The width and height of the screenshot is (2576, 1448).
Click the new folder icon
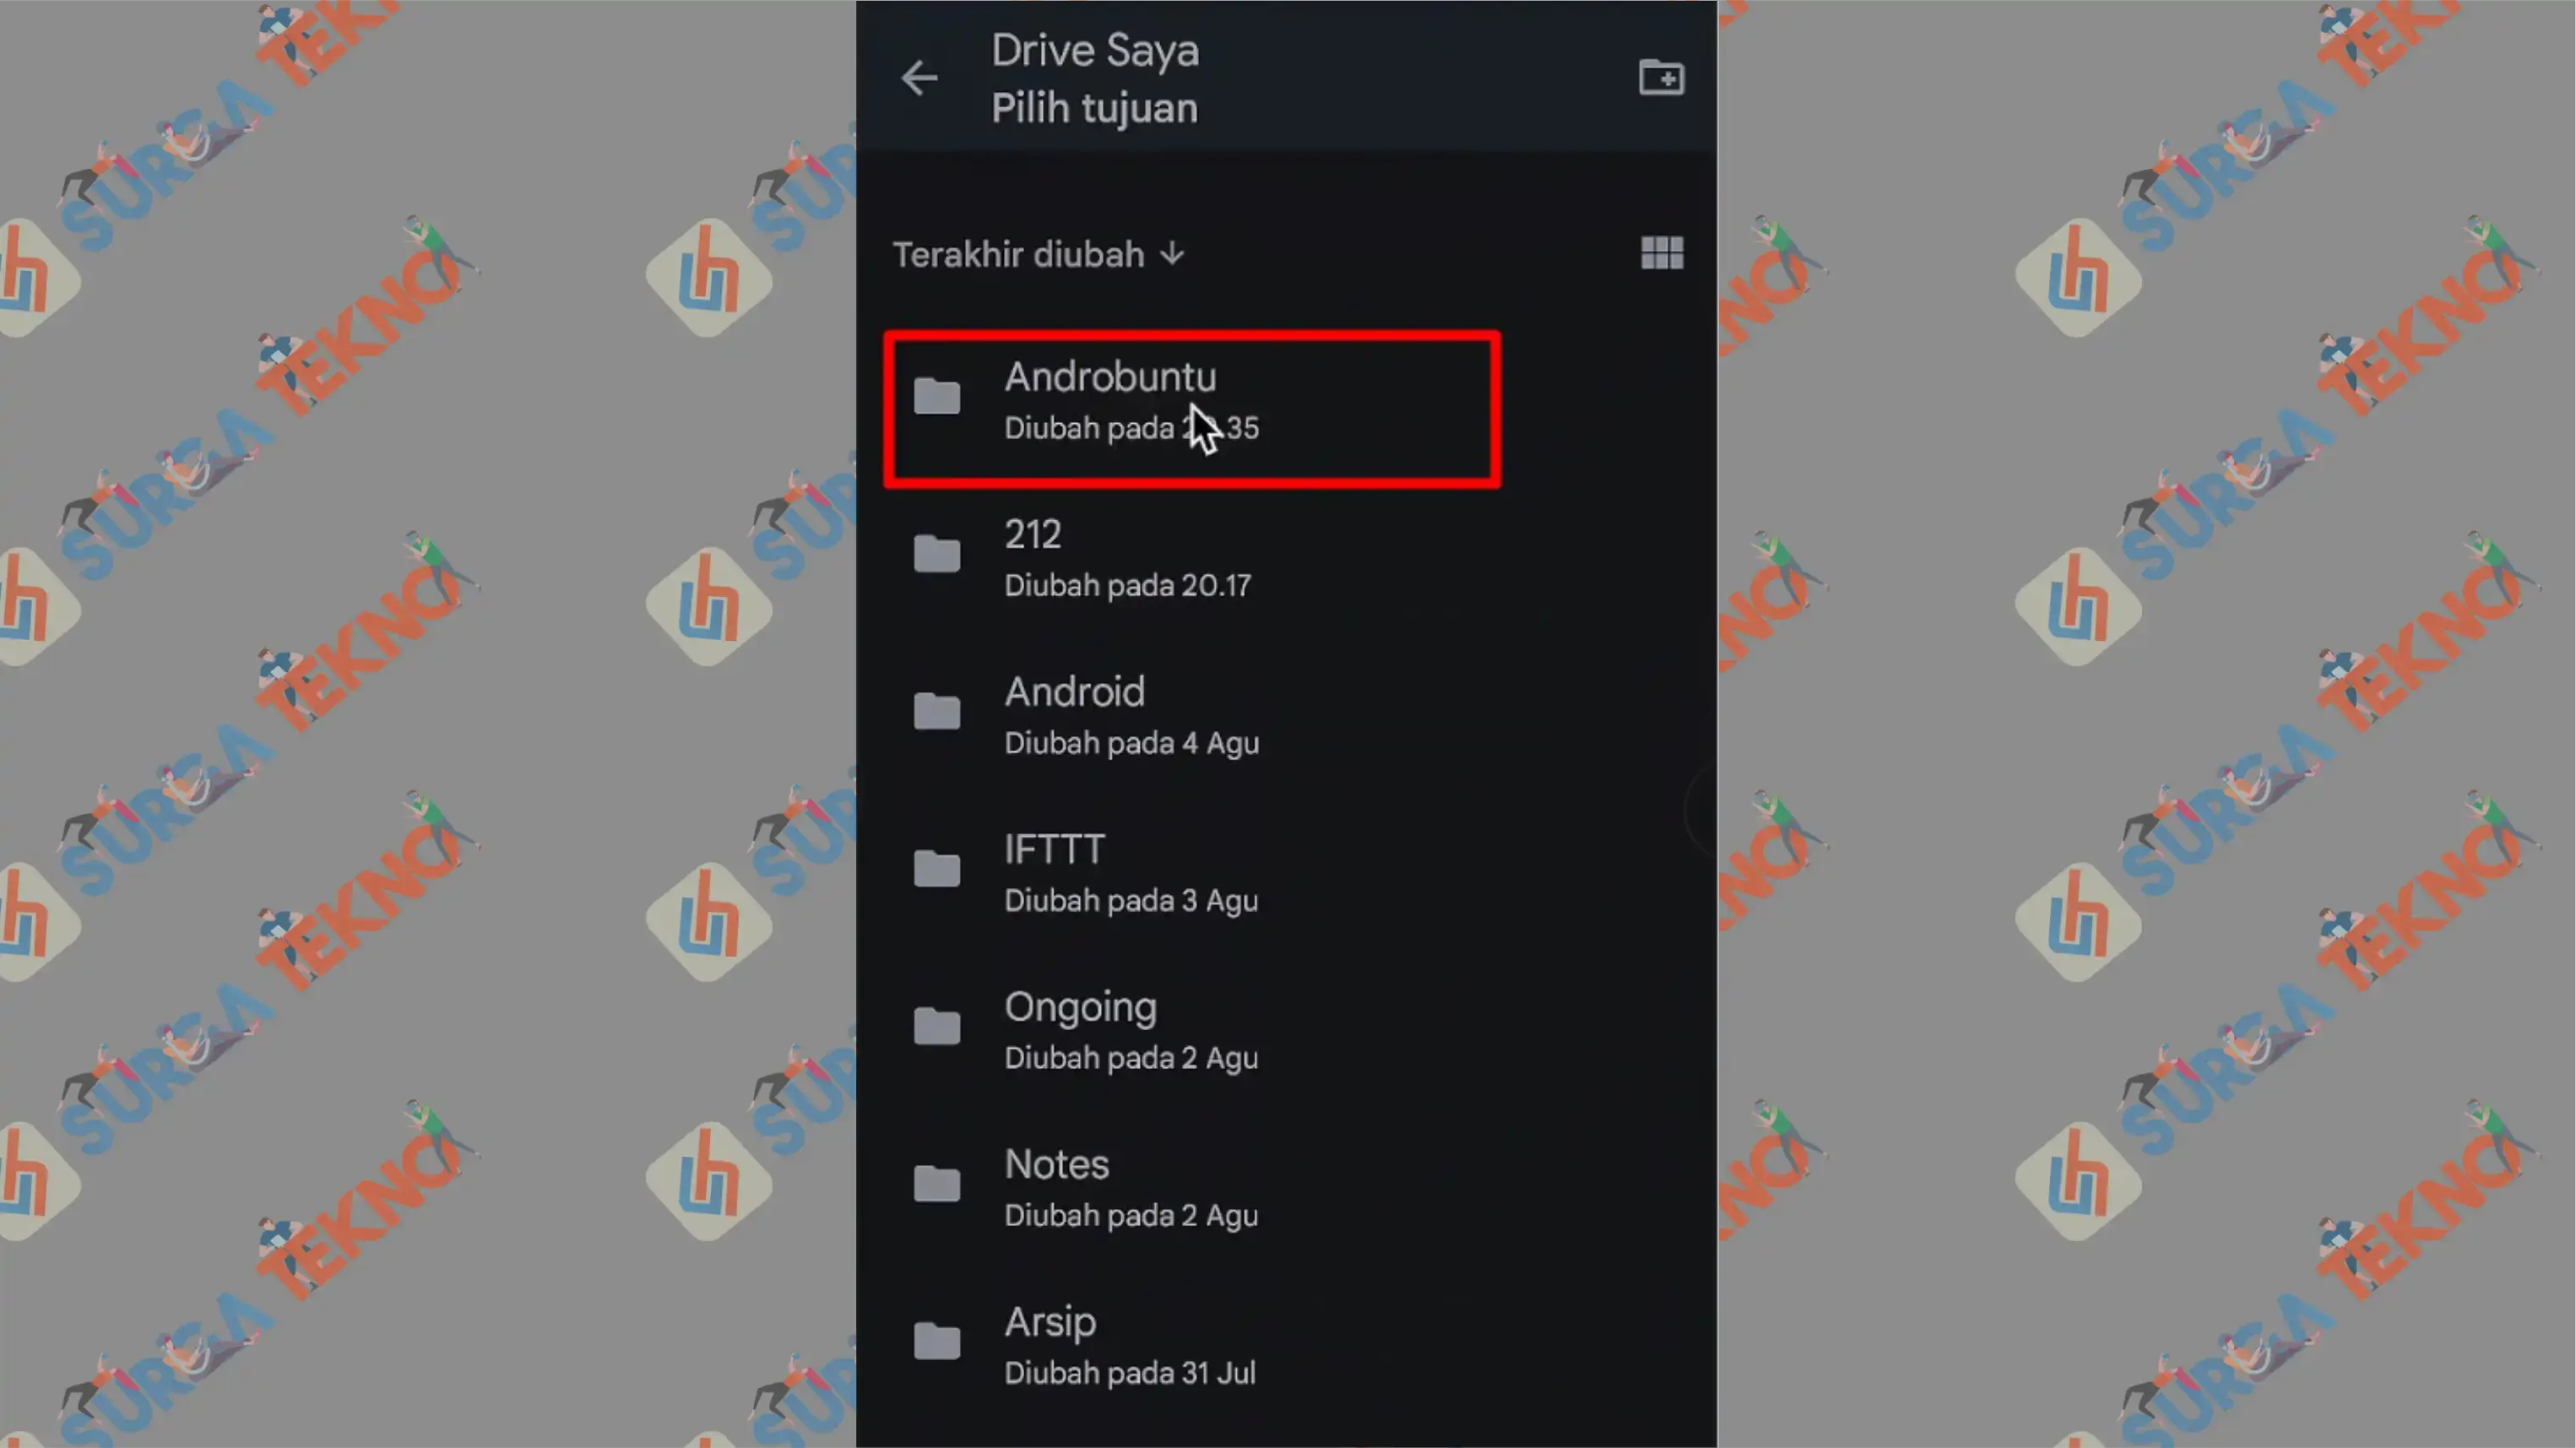(x=1660, y=78)
